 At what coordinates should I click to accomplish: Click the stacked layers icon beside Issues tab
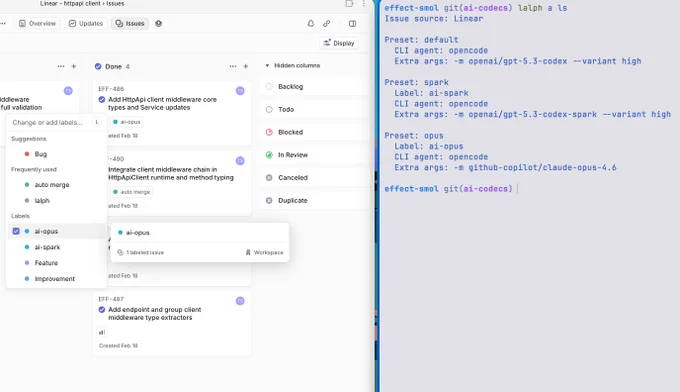click(x=159, y=23)
